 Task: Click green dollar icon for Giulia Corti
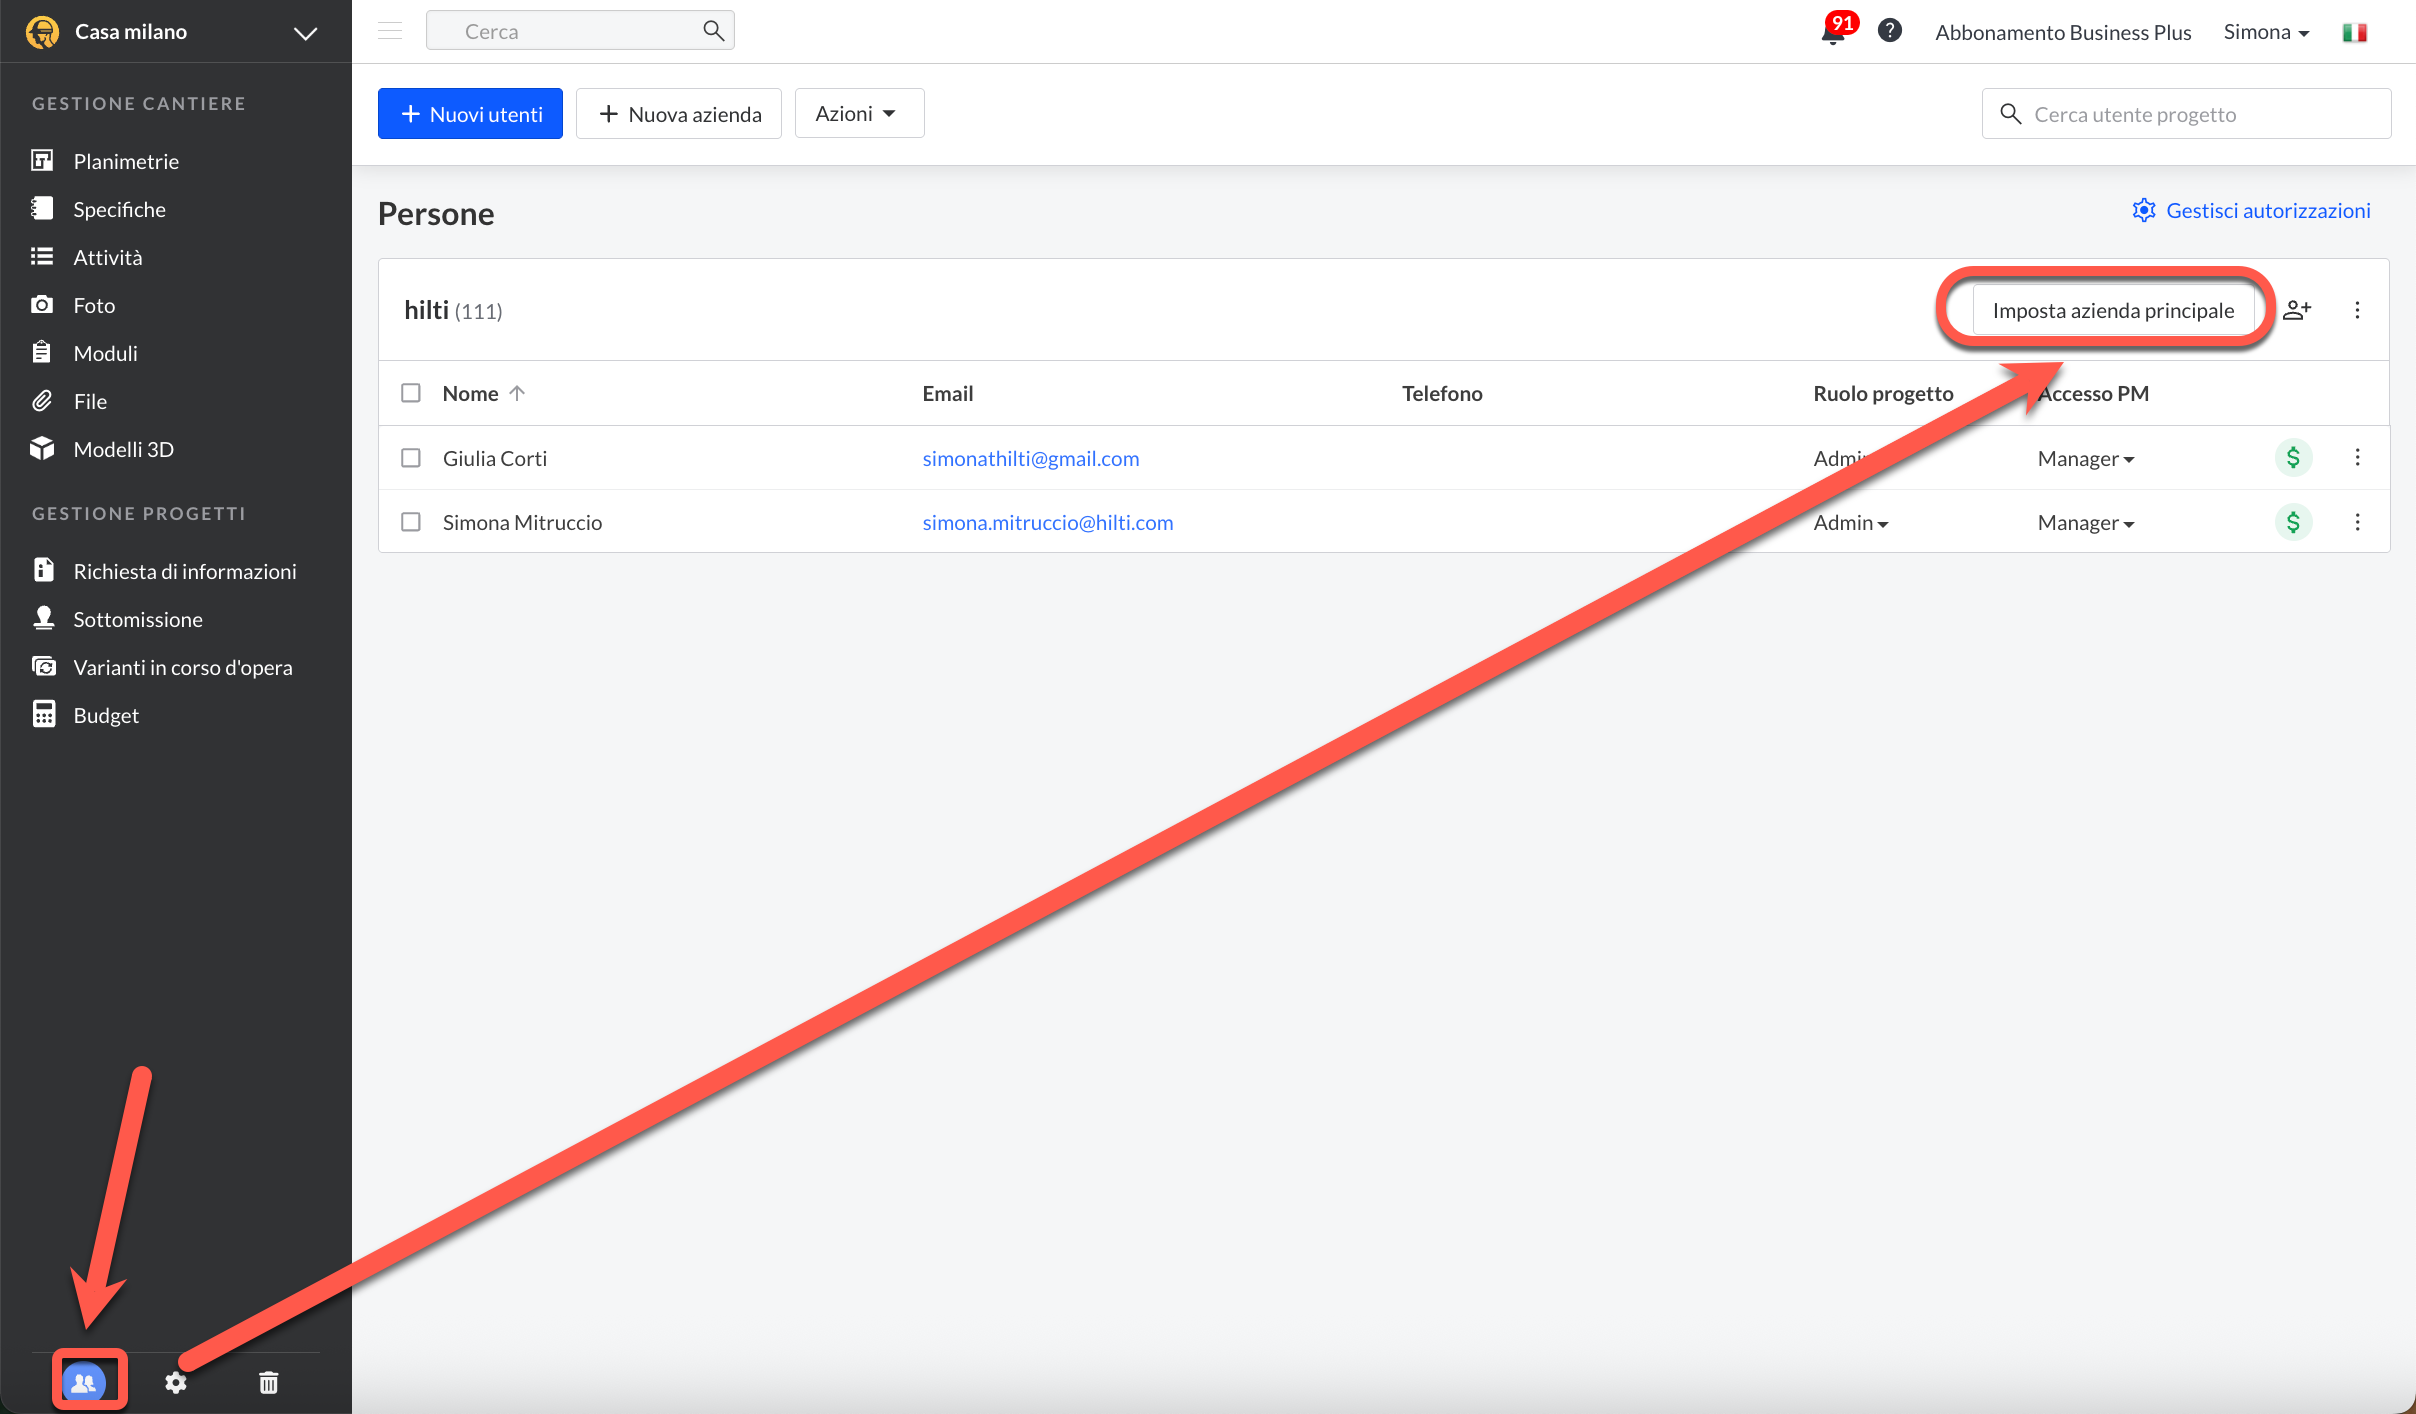(2293, 458)
